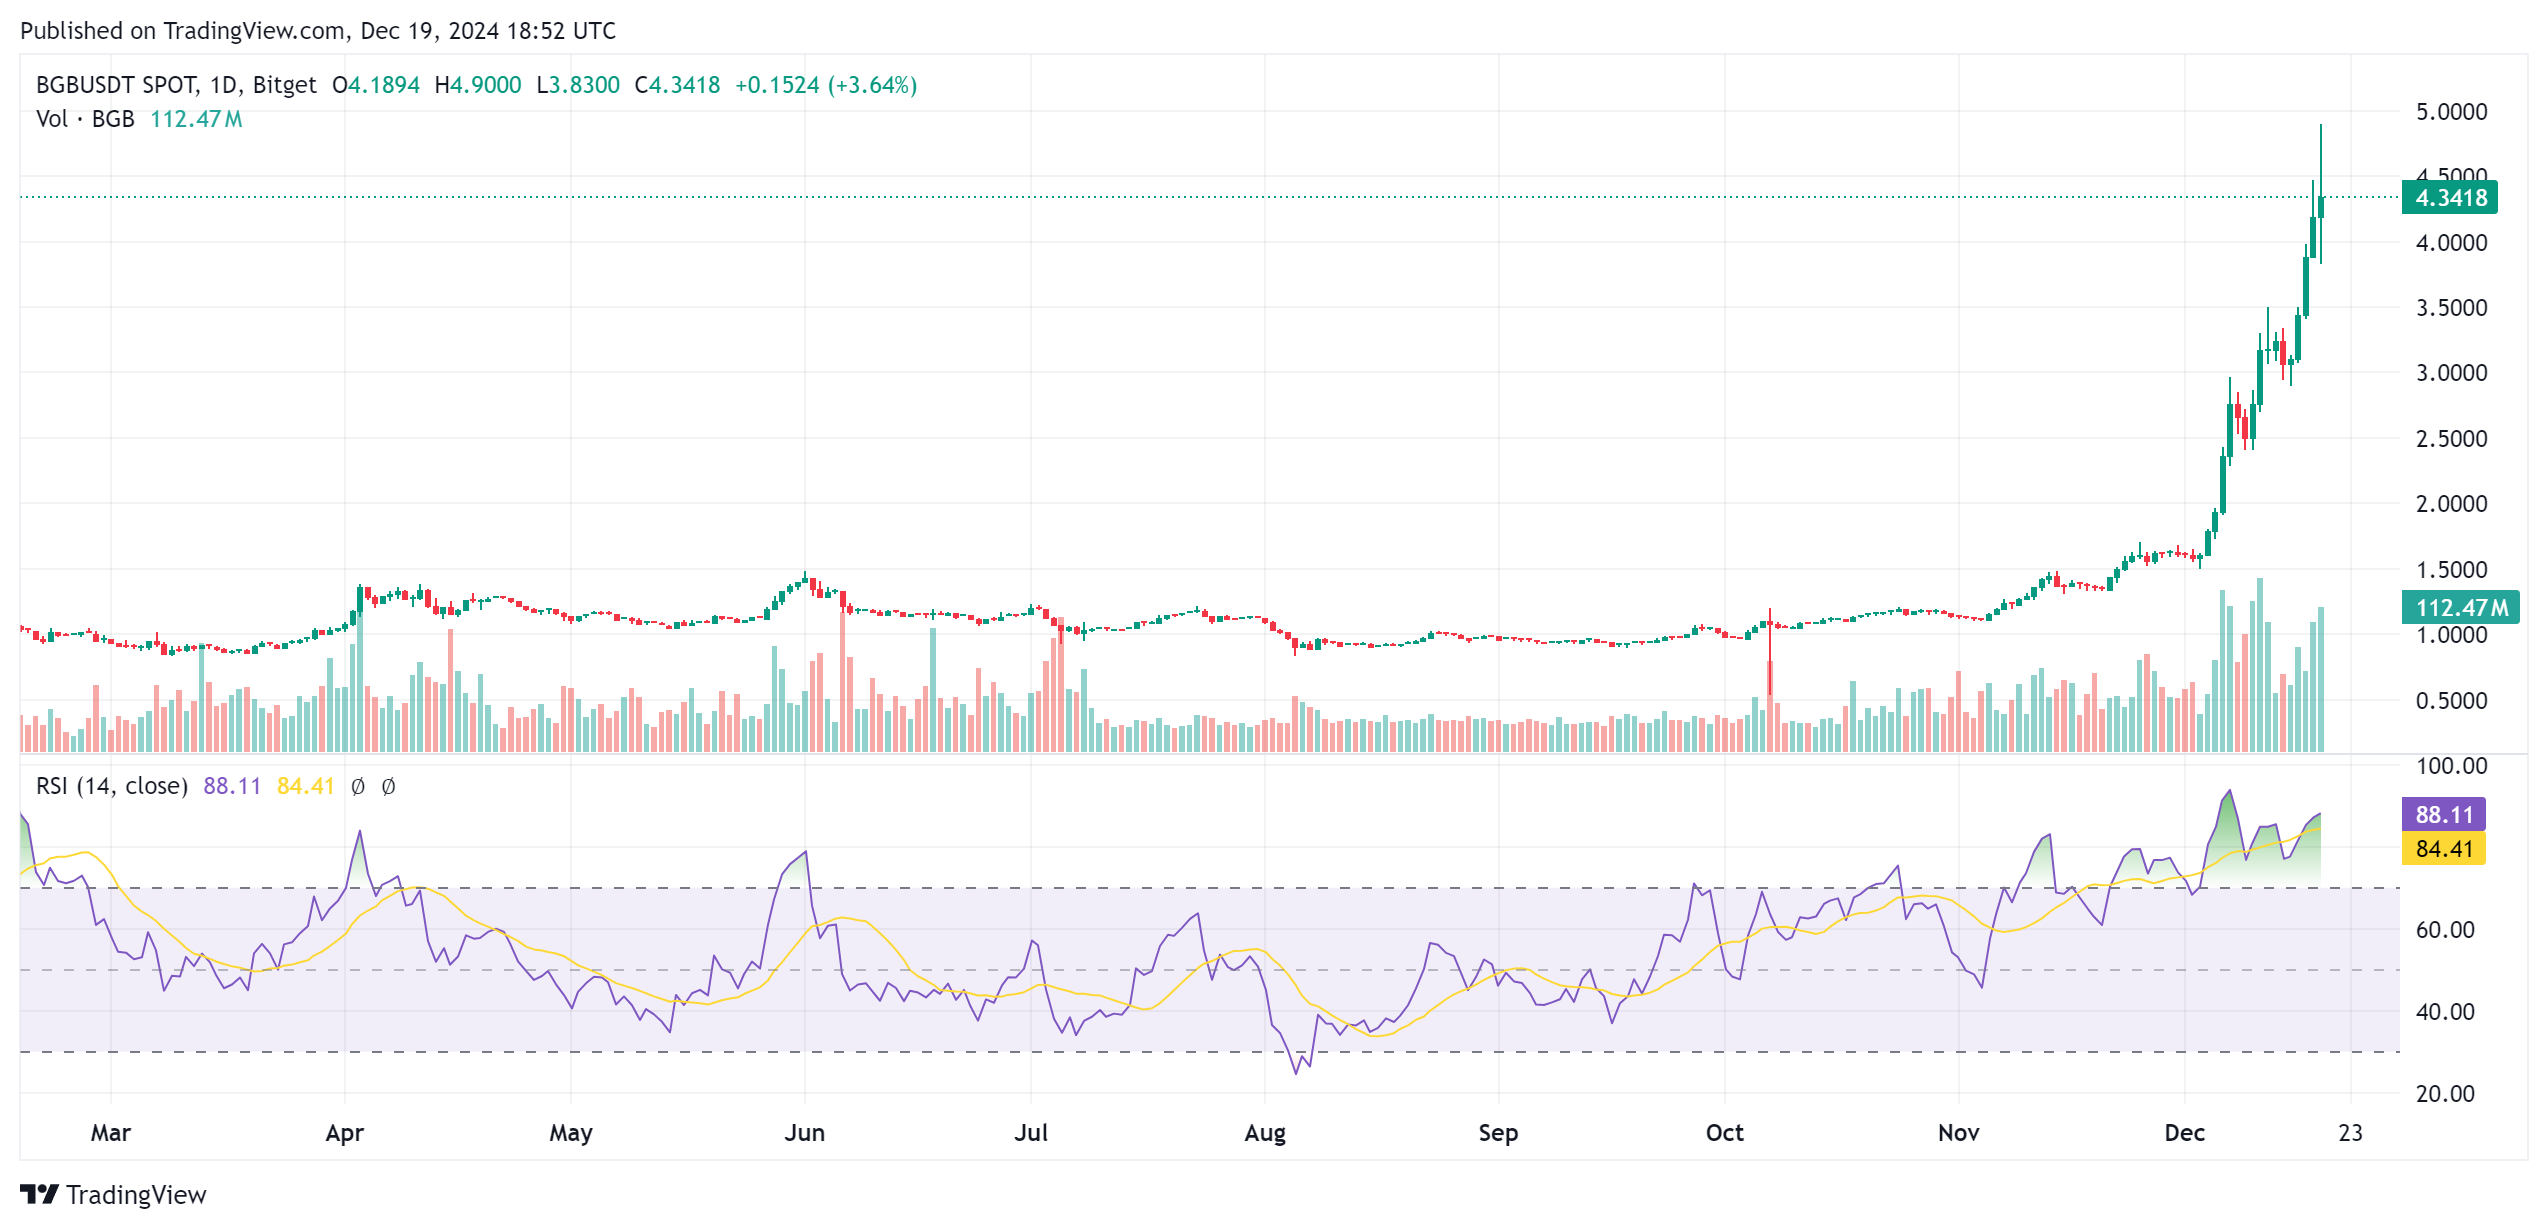Click the Aug label on time axis
This screenshot has height=1230, width=2548.
click(x=1265, y=1134)
